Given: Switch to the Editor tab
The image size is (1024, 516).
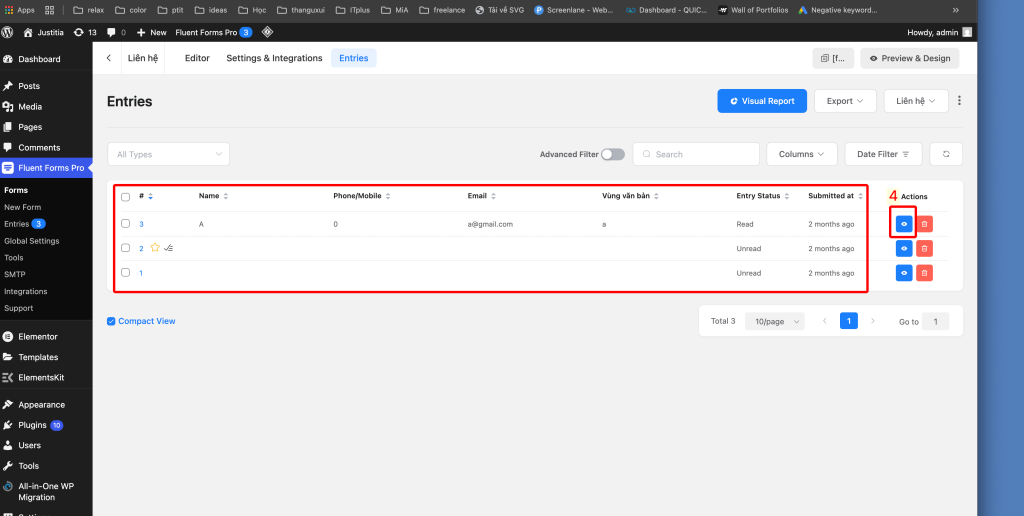Looking at the screenshot, I should click(x=197, y=58).
